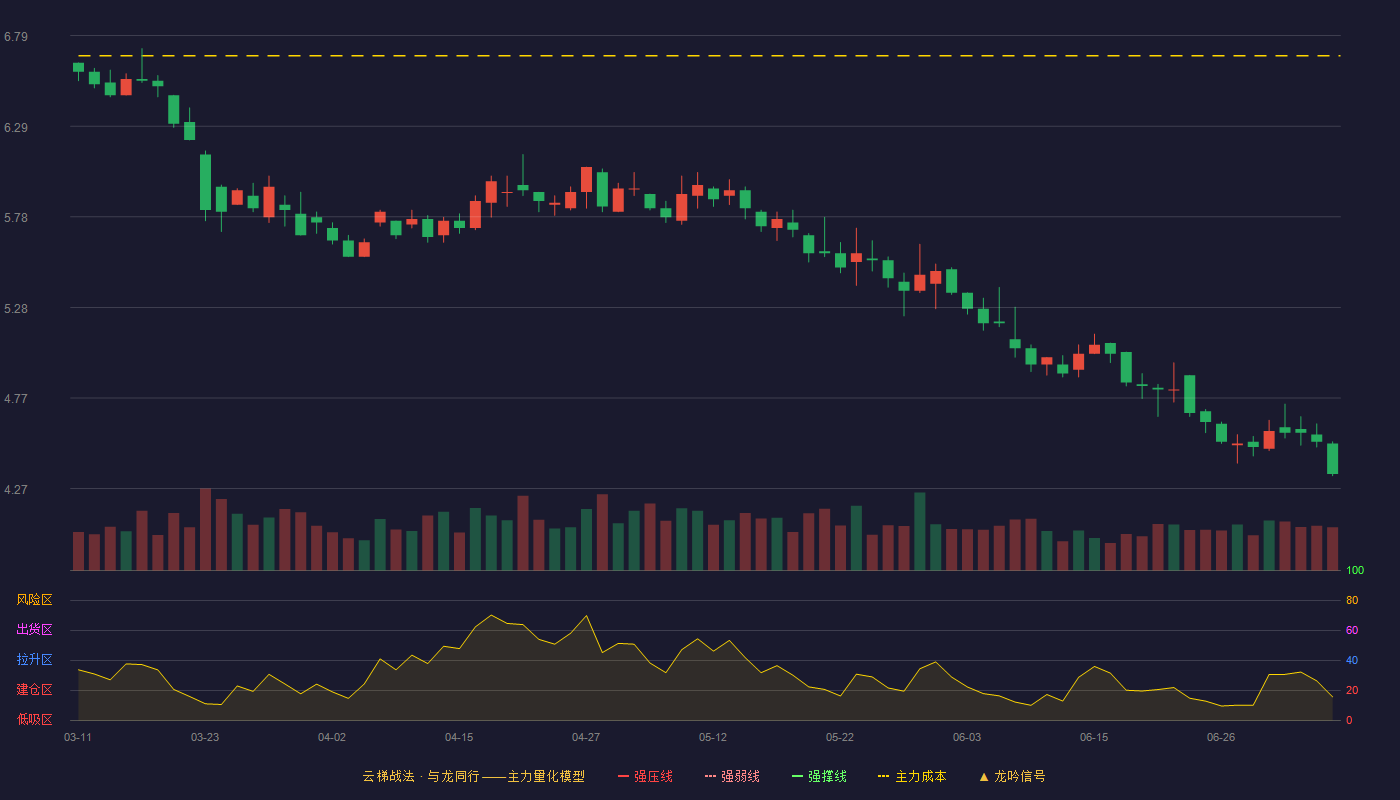Click the yellow triangle 龙吟信号 icon
Viewport: 1400px width, 800px height.
point(983,776)
